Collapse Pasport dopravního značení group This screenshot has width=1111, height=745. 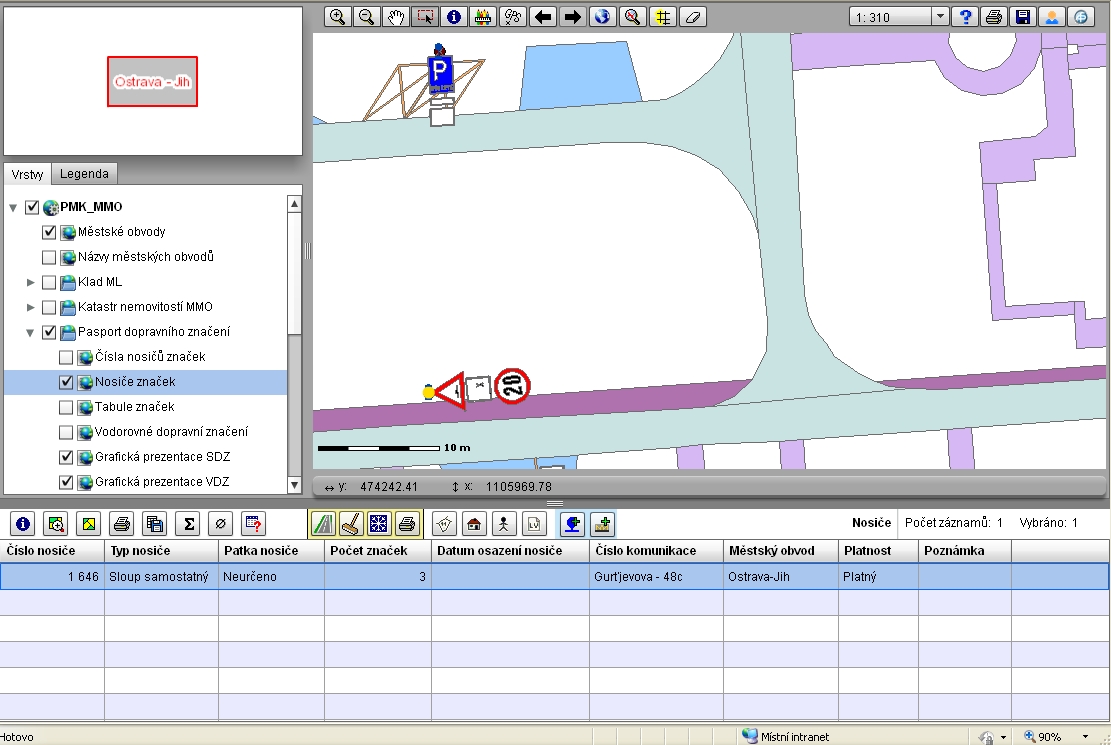pyautogui.click(x=30, y=332)
